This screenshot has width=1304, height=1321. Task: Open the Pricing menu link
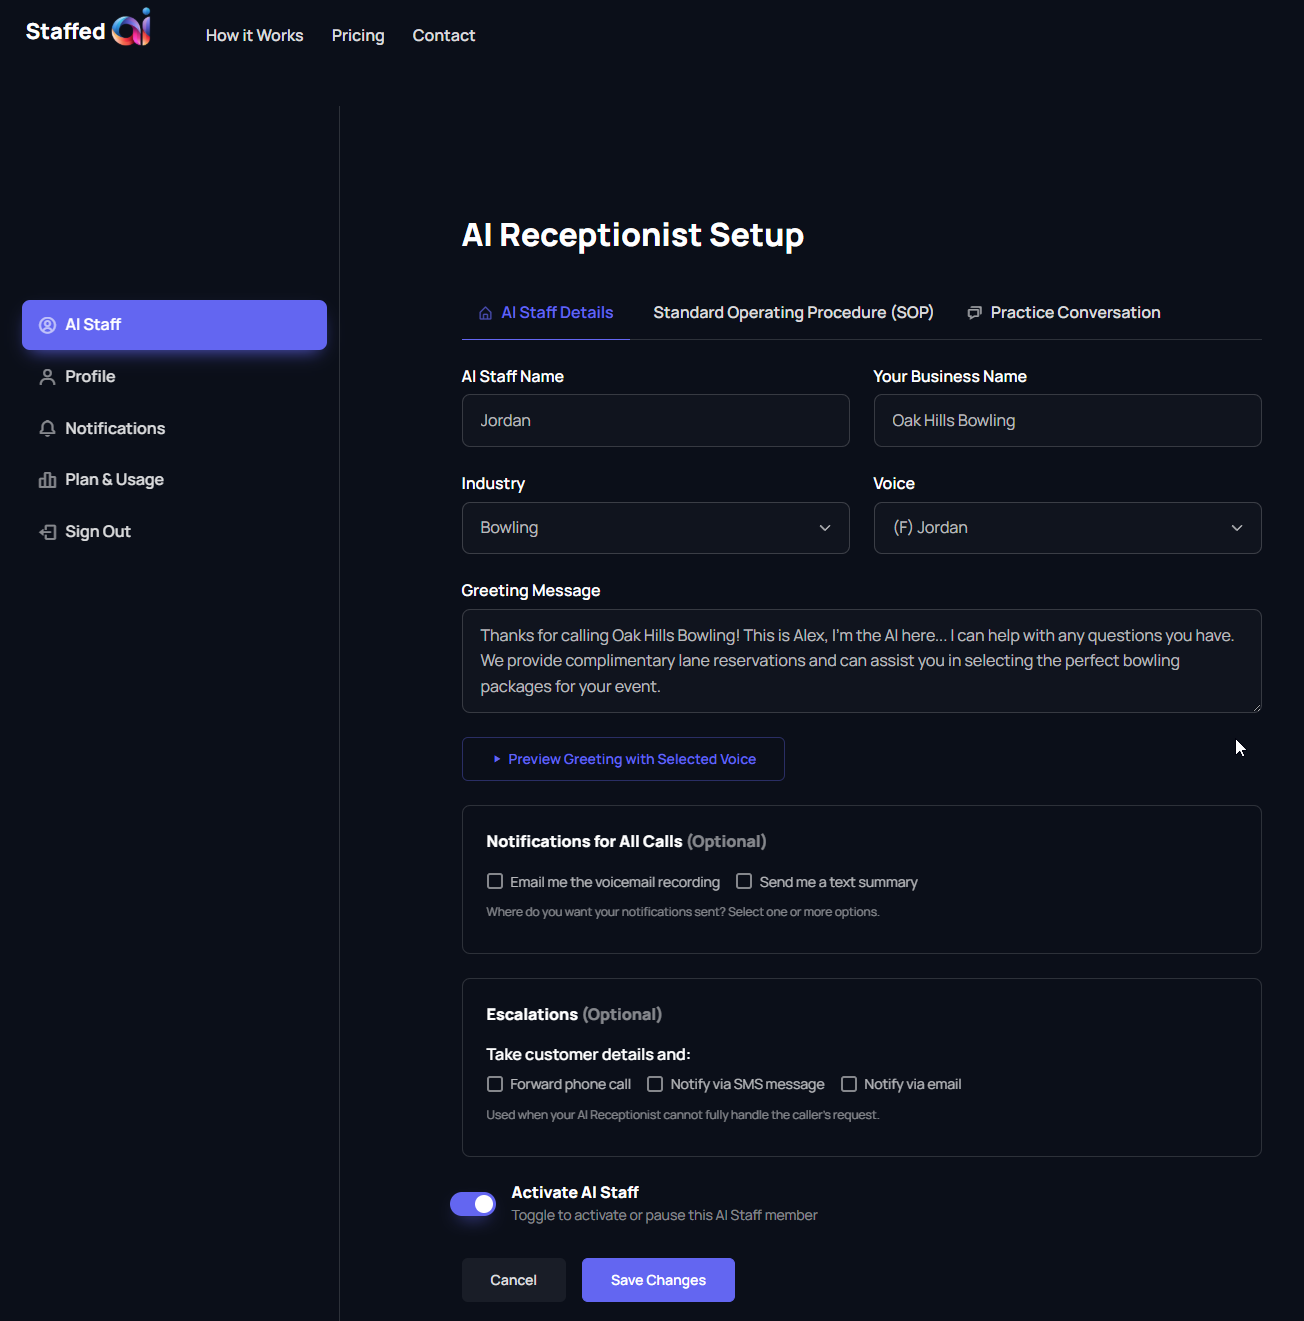pos(358,36)
